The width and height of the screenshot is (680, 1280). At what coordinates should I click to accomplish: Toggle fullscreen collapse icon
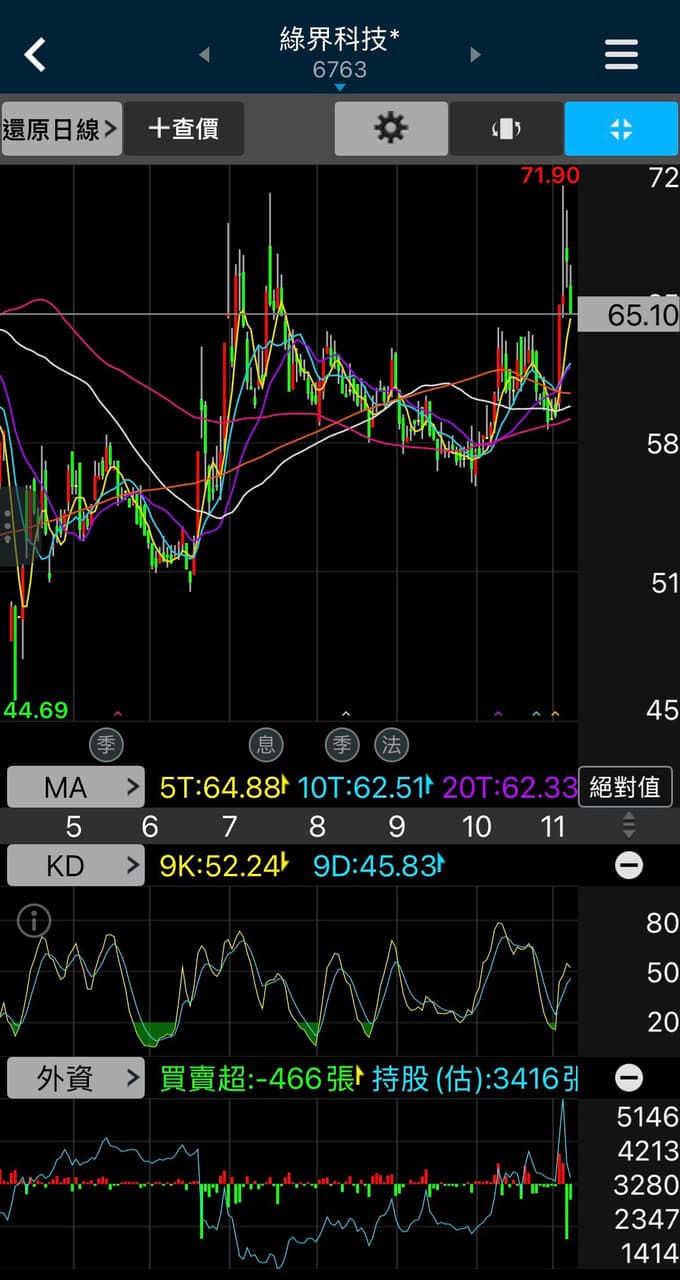621,129
